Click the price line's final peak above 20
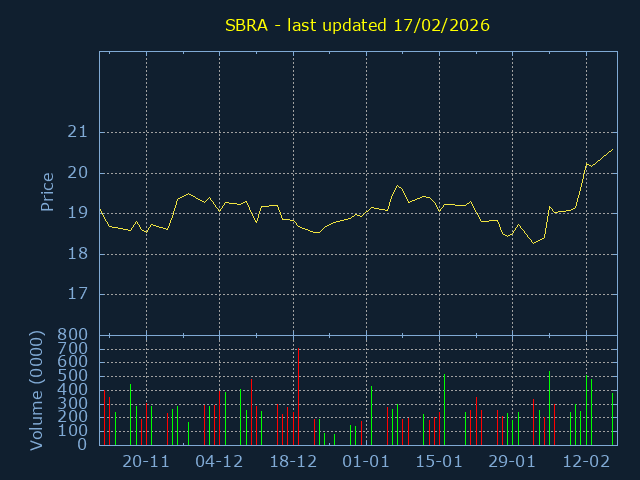Image resolution: width=640 pixels, height=480 pixels. tap(612, 150)
